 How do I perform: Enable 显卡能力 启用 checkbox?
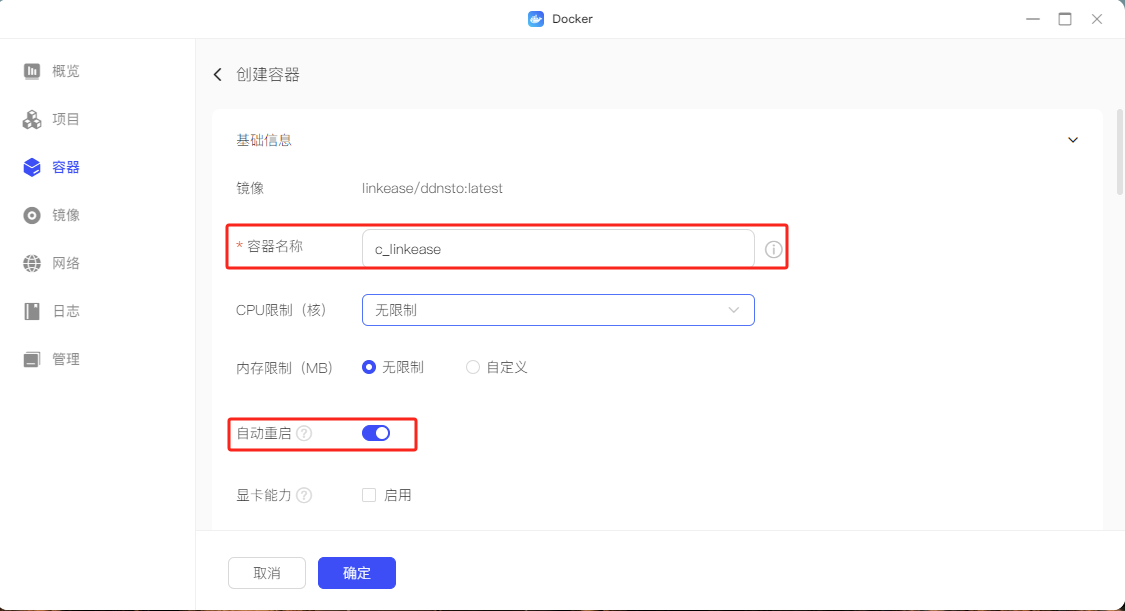point(369,495)
